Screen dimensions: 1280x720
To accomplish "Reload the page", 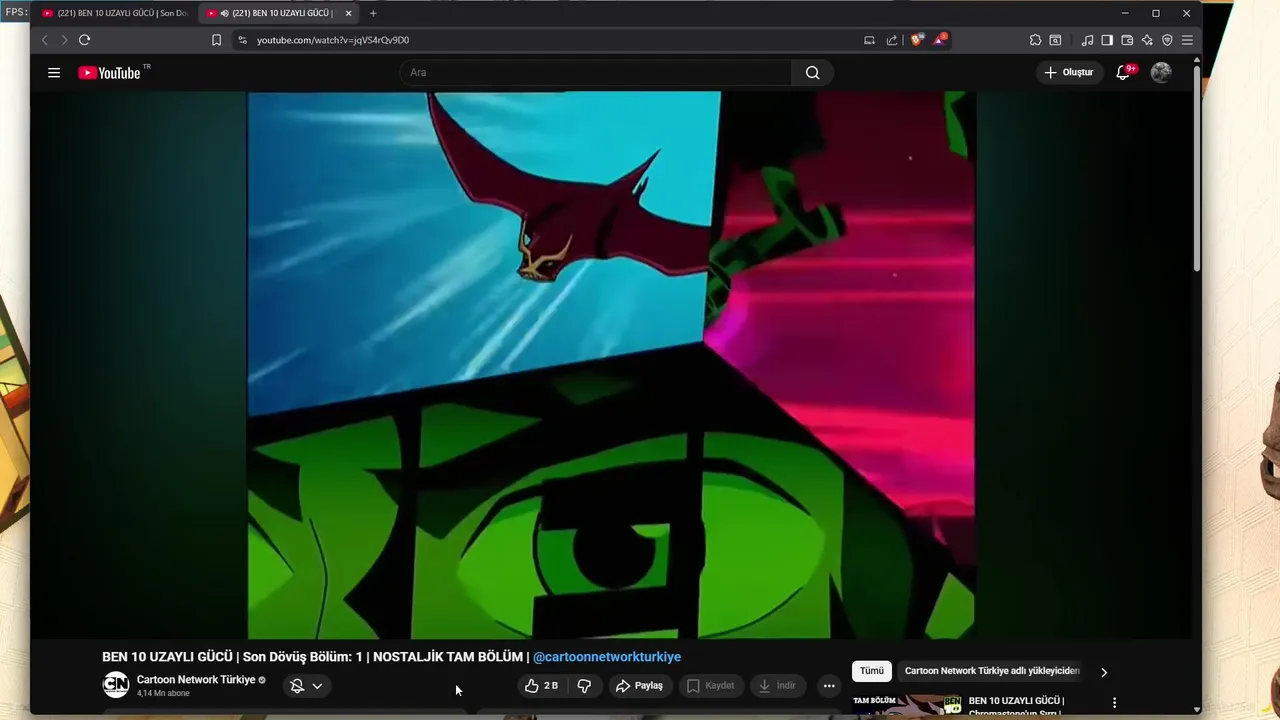I will pyautogui.click(x=84, y=40).
